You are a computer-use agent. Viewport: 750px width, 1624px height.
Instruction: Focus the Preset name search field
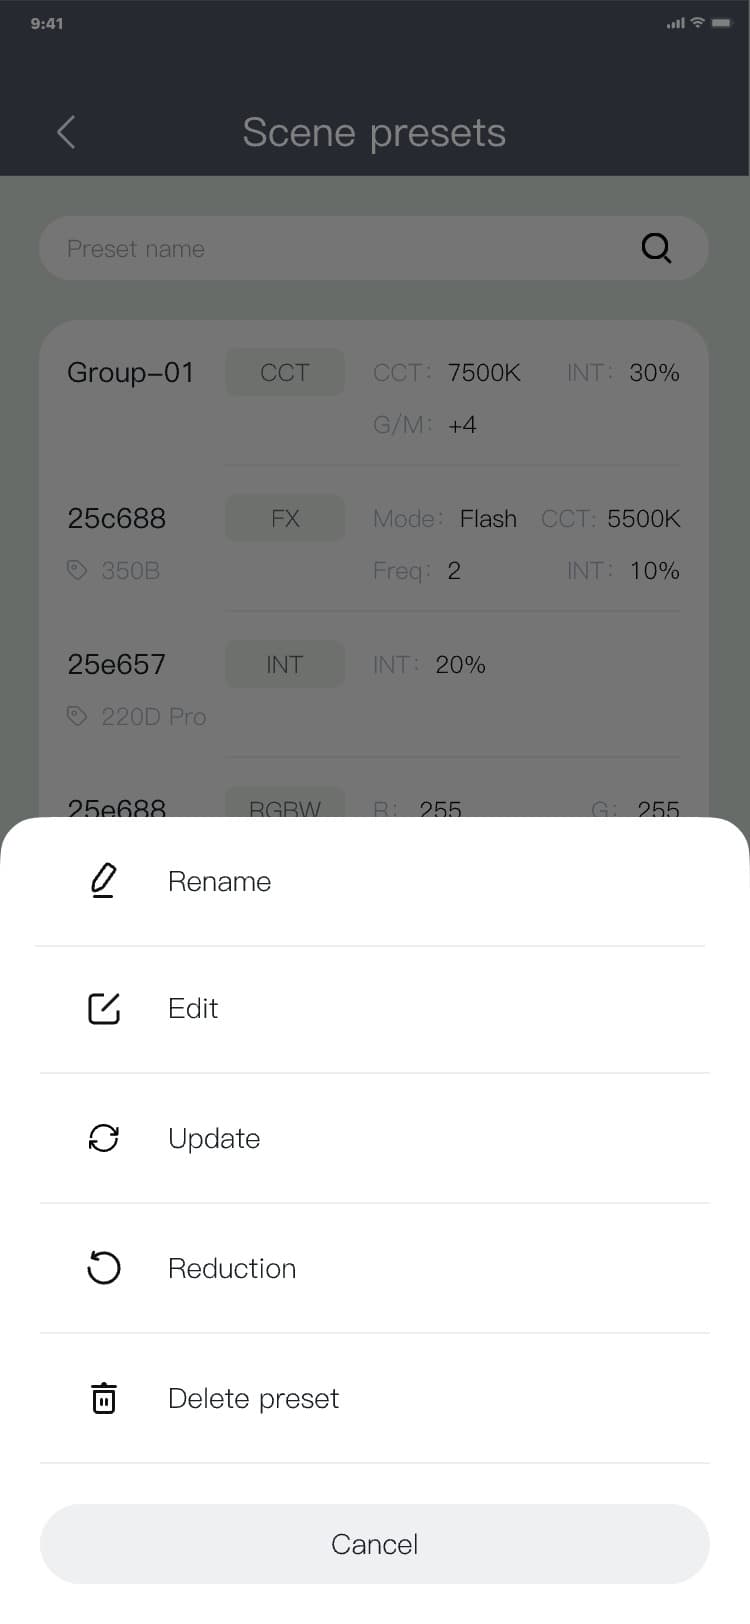click(x=340, y=248)
